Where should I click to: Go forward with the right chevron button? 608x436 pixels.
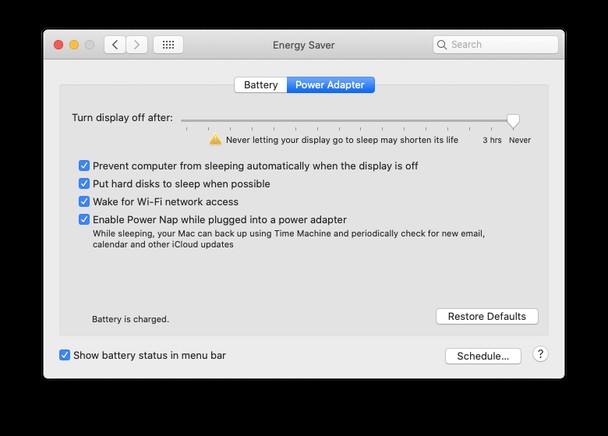pyautogui.click(x=136, y=45)
